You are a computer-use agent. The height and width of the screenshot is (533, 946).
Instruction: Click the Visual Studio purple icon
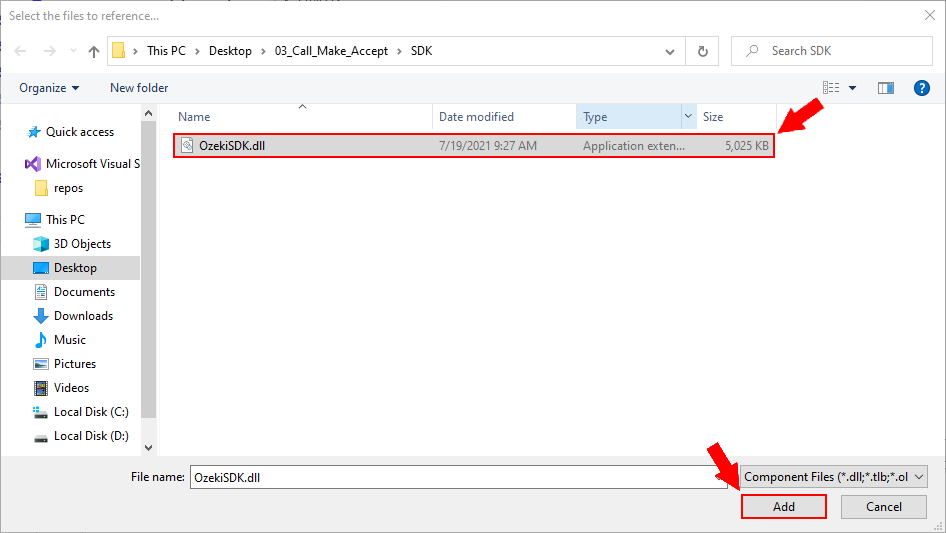33,164
